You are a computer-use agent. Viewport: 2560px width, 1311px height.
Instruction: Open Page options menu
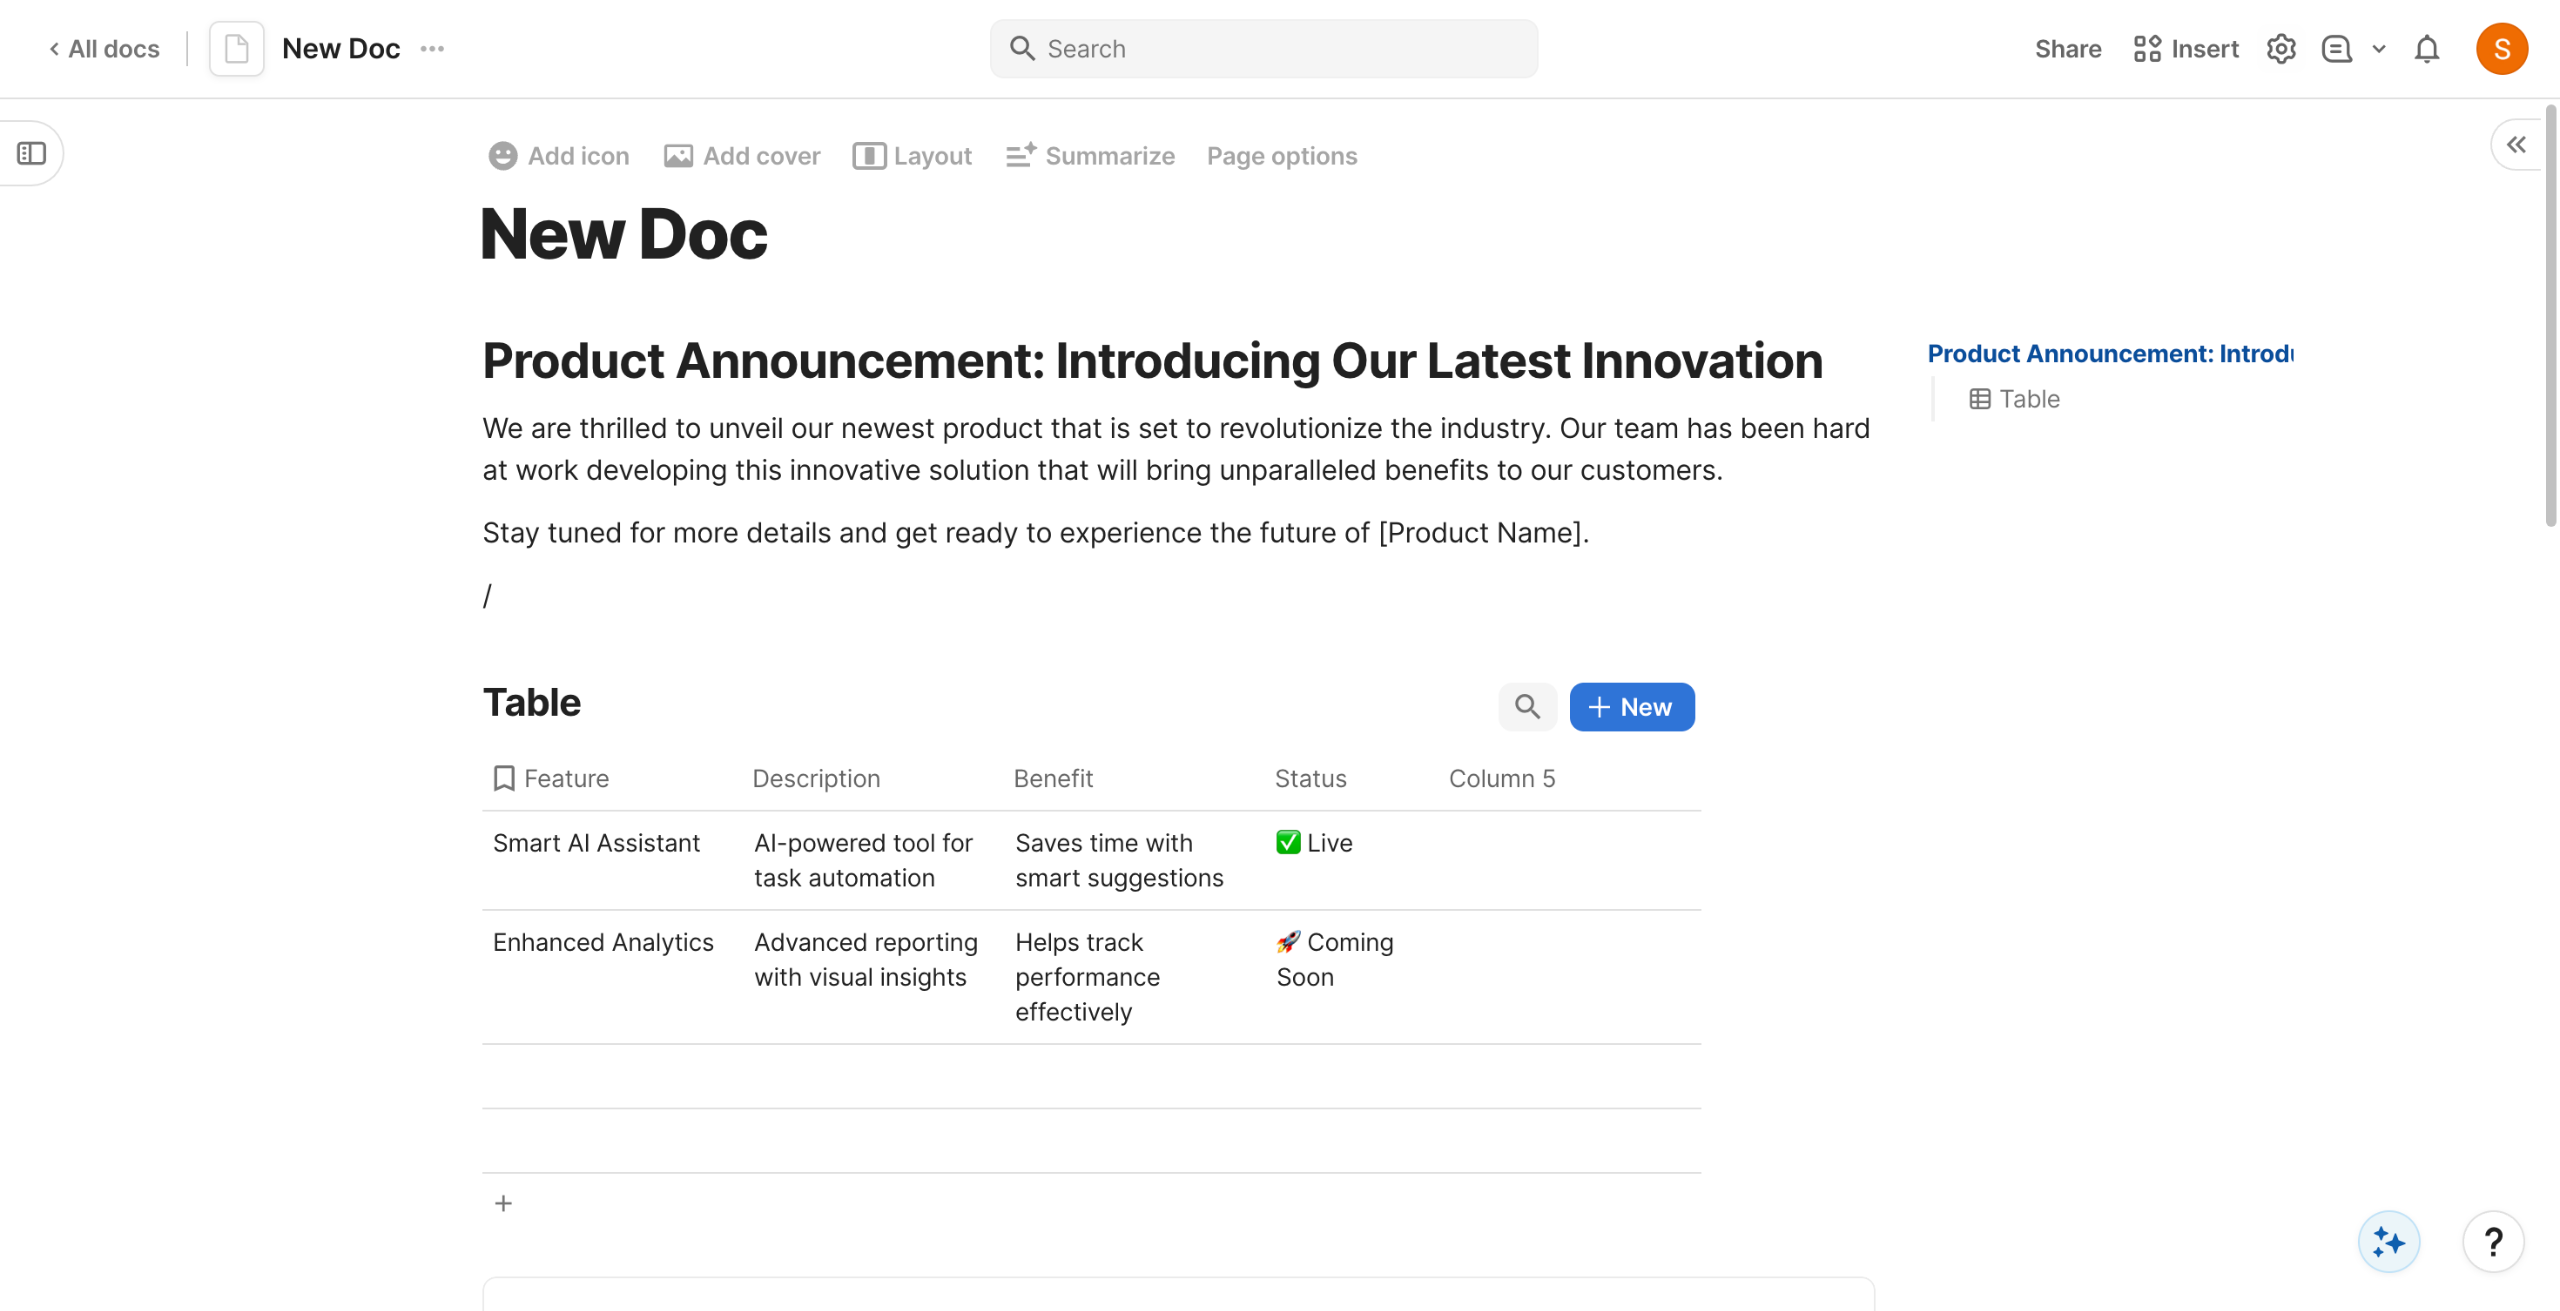[1281, 156]
